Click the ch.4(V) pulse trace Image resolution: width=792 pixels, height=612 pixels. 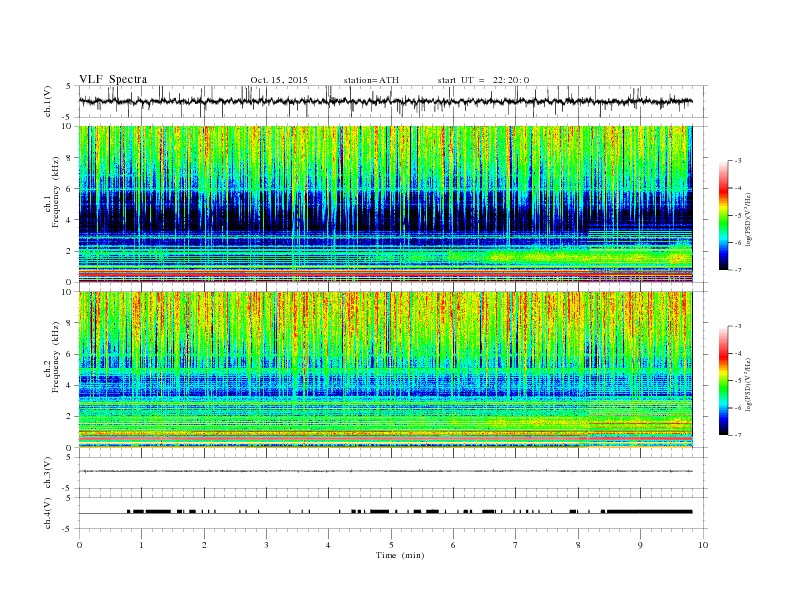[385, 512]
